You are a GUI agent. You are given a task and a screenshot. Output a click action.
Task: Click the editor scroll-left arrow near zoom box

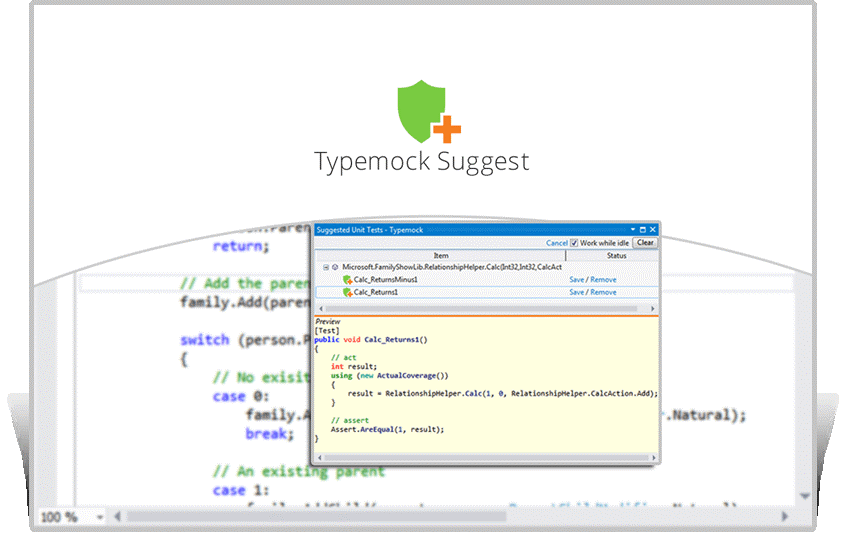click(117, 517)
